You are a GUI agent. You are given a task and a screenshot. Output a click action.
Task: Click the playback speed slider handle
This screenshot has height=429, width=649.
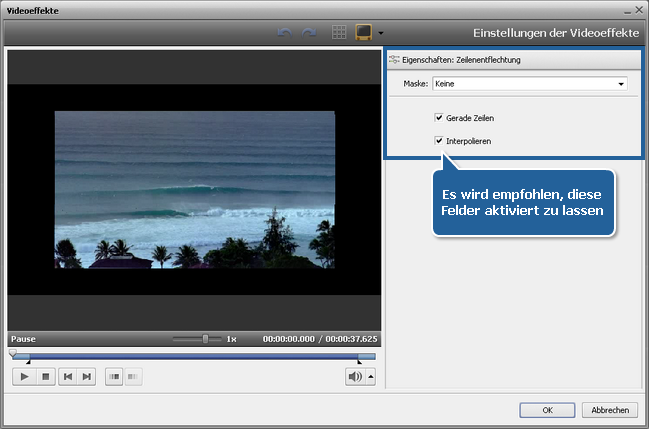click(205, 339)
